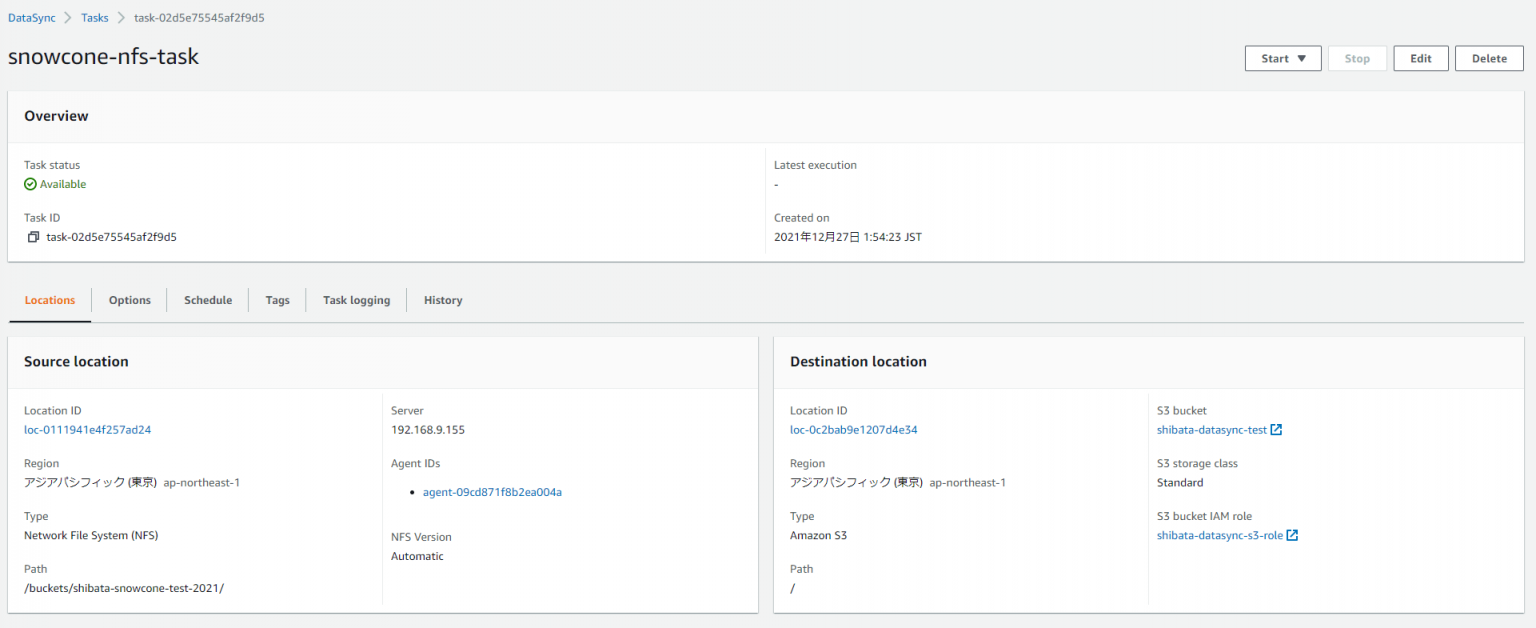Open the Task logging tab
This screenshot has height=628, width=1536.
(356, 300)
